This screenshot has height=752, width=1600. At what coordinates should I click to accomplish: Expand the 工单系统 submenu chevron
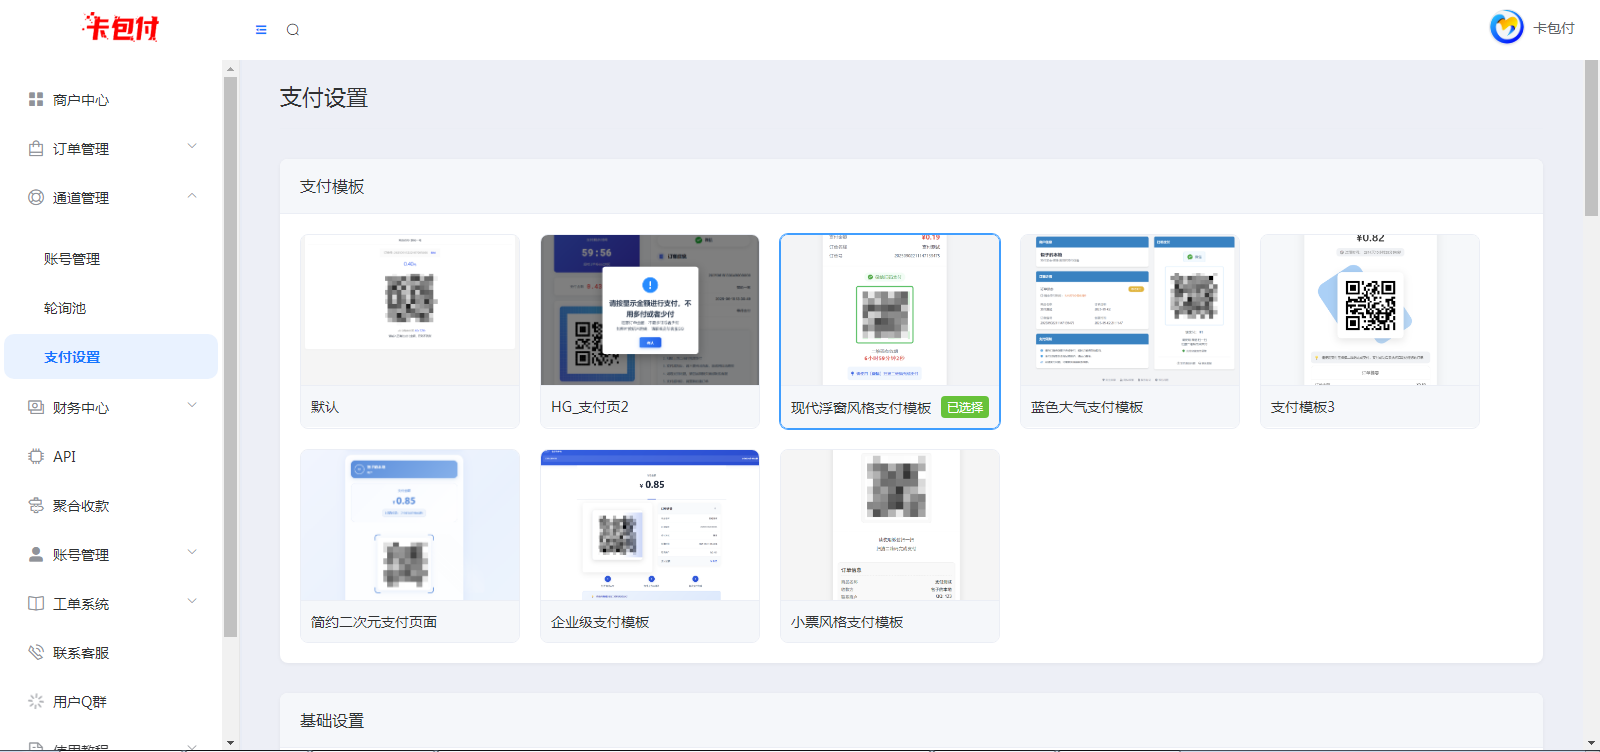tap(192, 601)
